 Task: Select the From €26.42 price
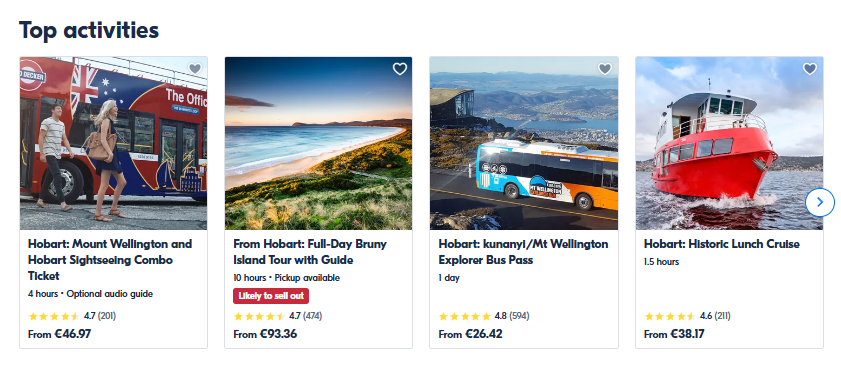[470, 334]
